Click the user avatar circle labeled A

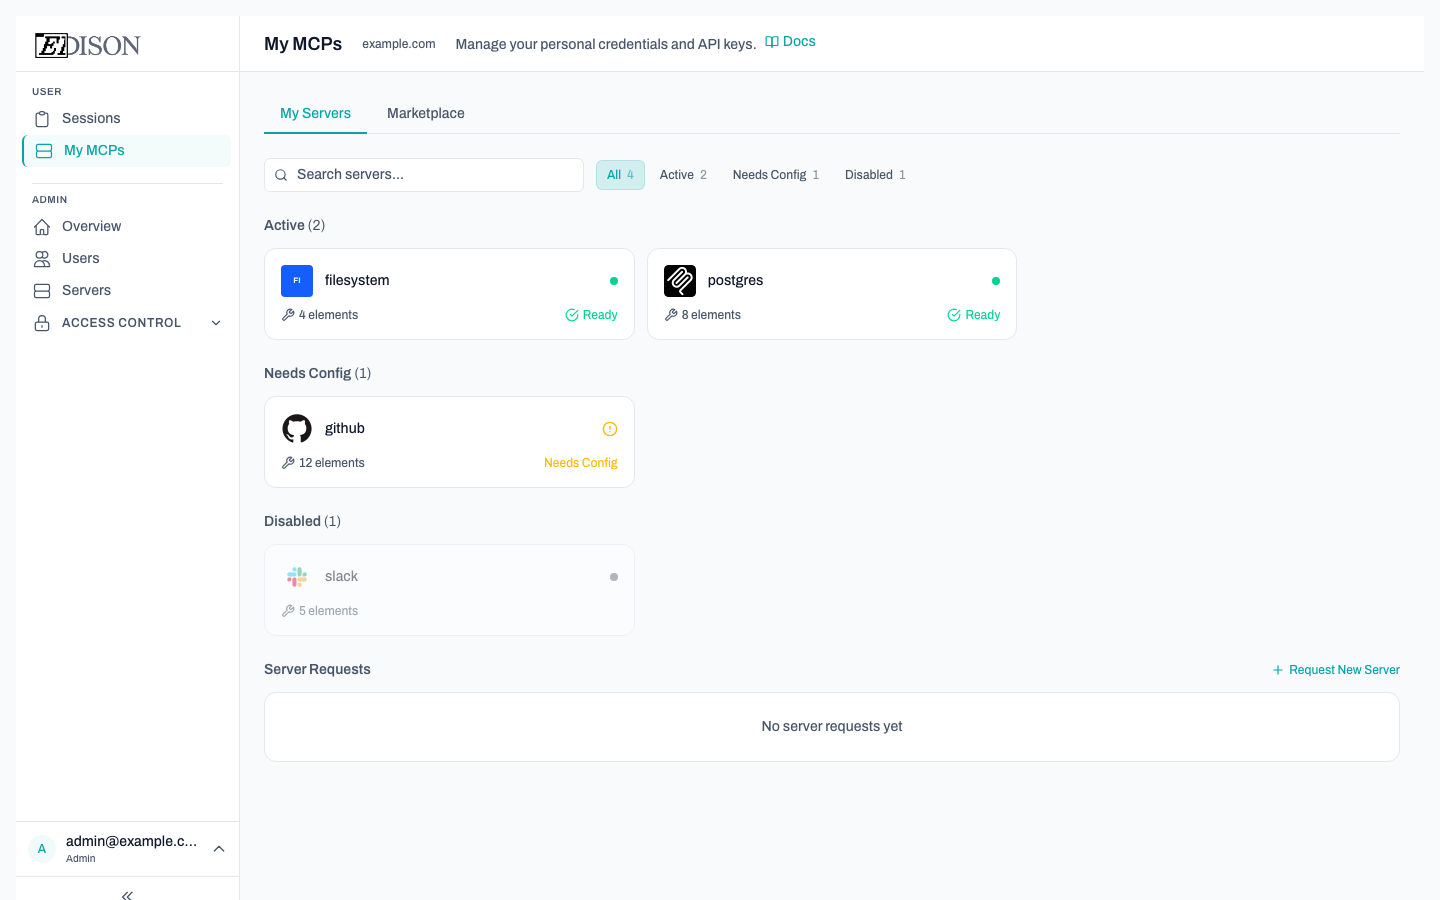point(42,849)
